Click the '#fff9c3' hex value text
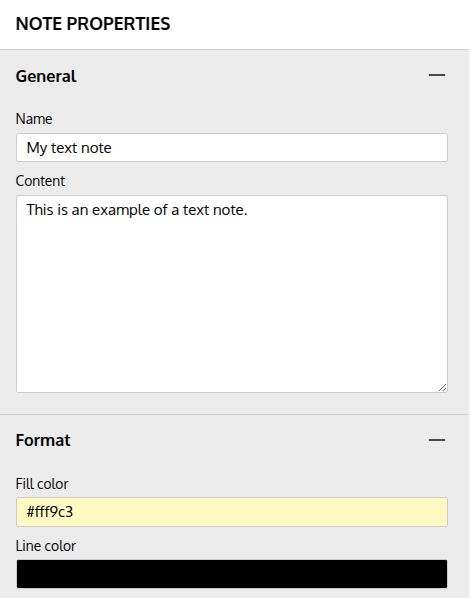 pos(50,512)
